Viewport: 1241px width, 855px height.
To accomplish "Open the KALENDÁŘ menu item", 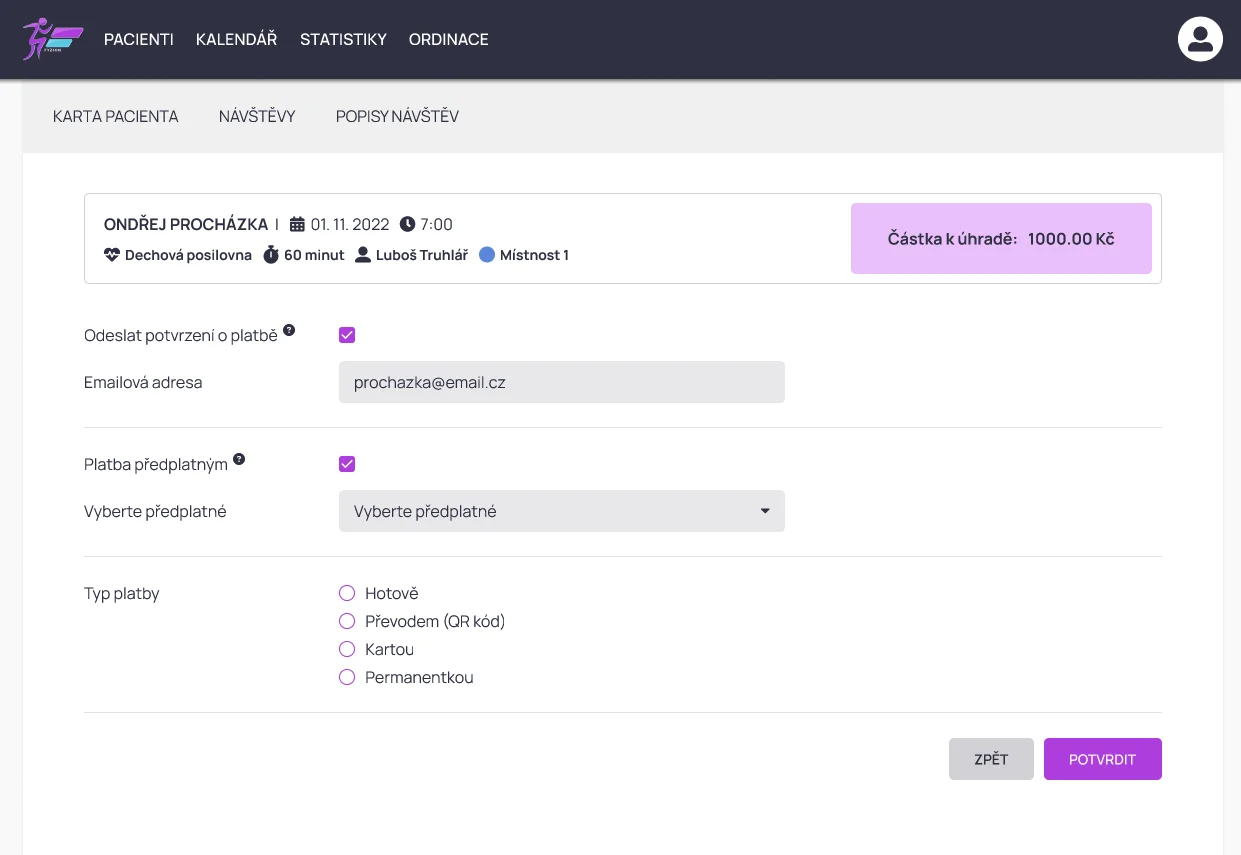I will click(x=236, y=40).
